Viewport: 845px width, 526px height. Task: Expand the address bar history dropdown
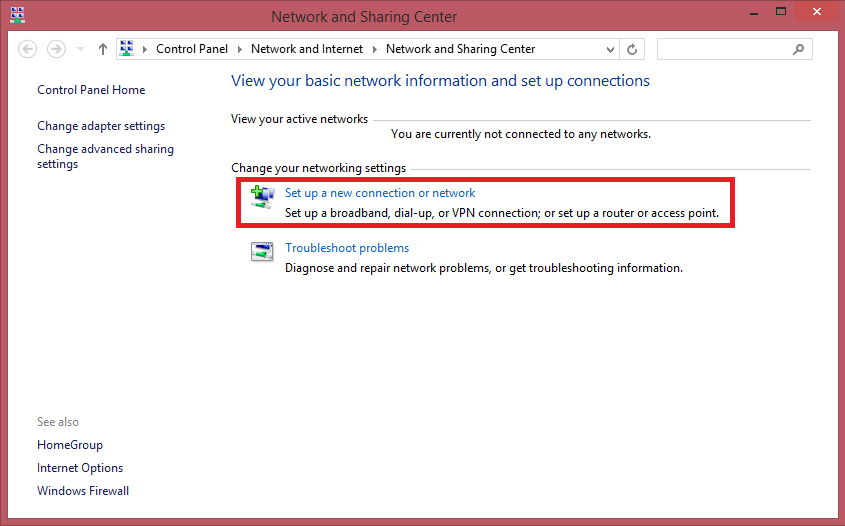point(611,49)
